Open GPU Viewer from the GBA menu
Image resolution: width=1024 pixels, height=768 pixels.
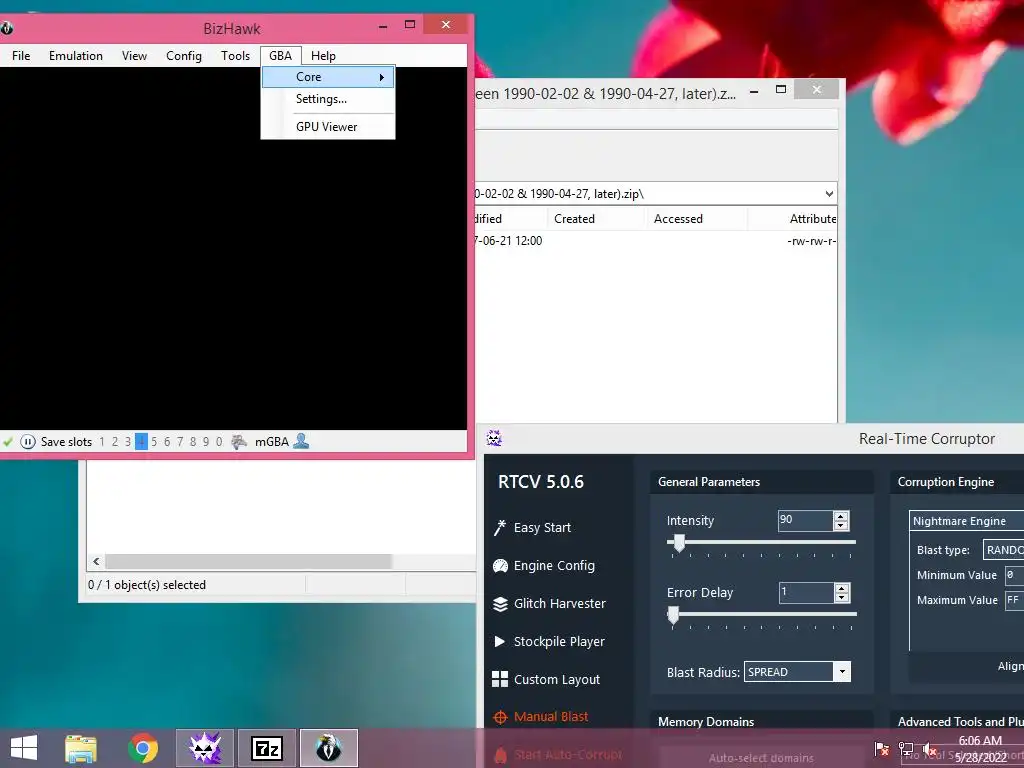click(328, 127)
